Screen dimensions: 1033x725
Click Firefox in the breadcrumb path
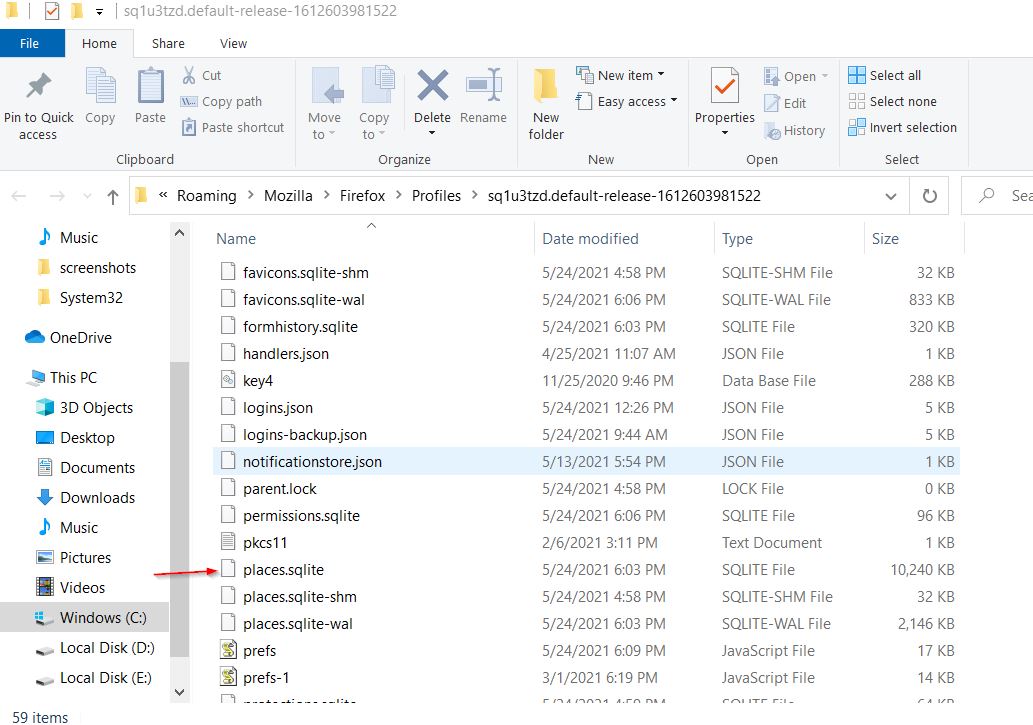point(362,196)
